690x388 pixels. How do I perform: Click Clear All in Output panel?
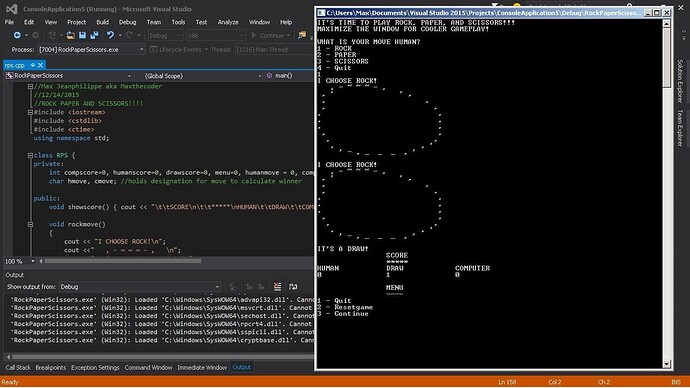click(277, 287)
